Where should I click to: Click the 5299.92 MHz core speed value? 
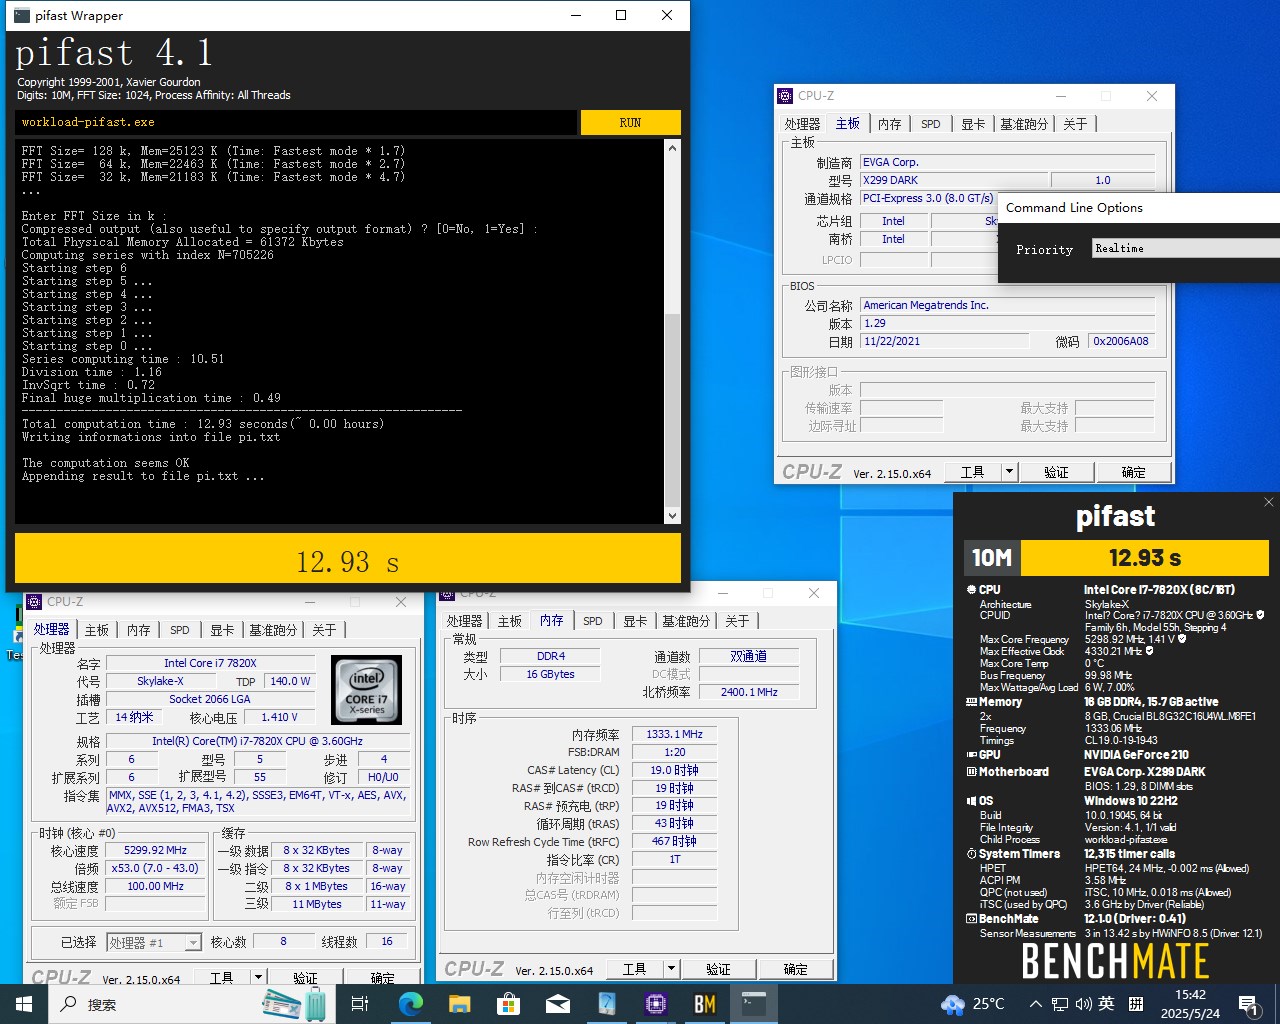(156, 850)
